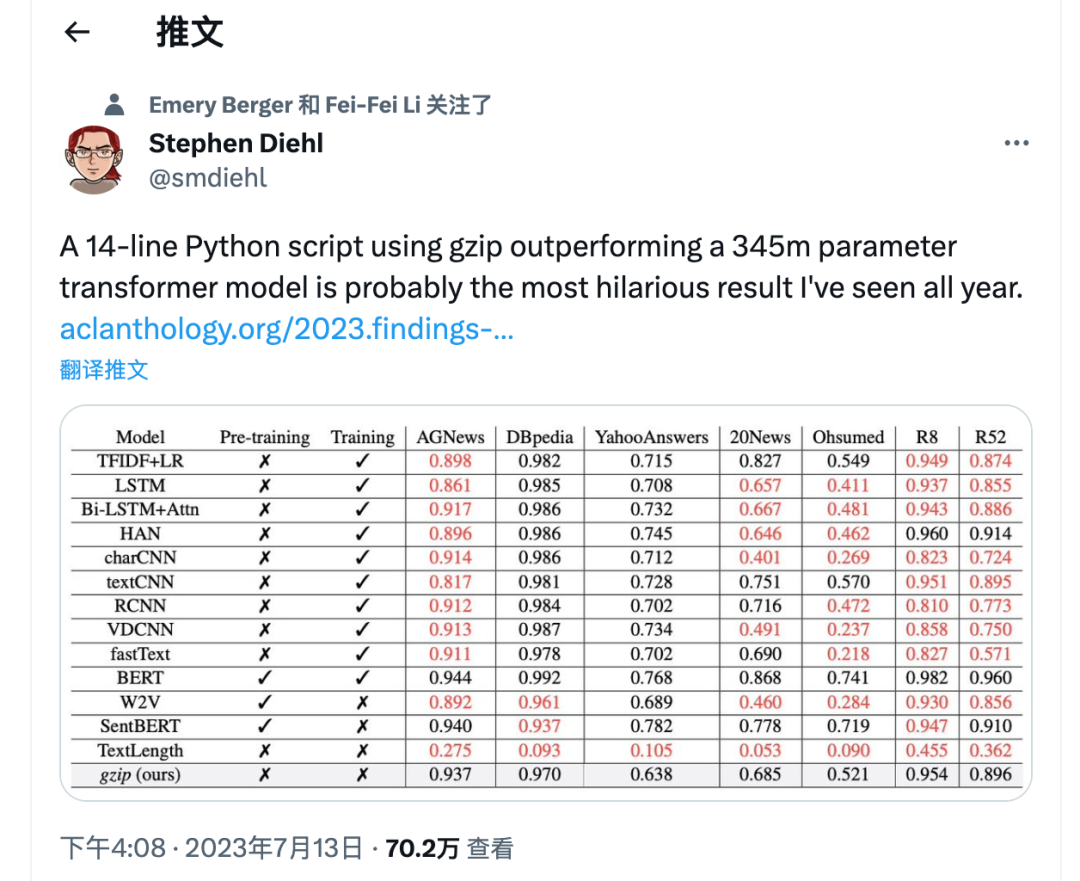Click the AGNews column header in the image
Image resolution: width=1080 pixels, height=881 pixels.
(450, 437)
